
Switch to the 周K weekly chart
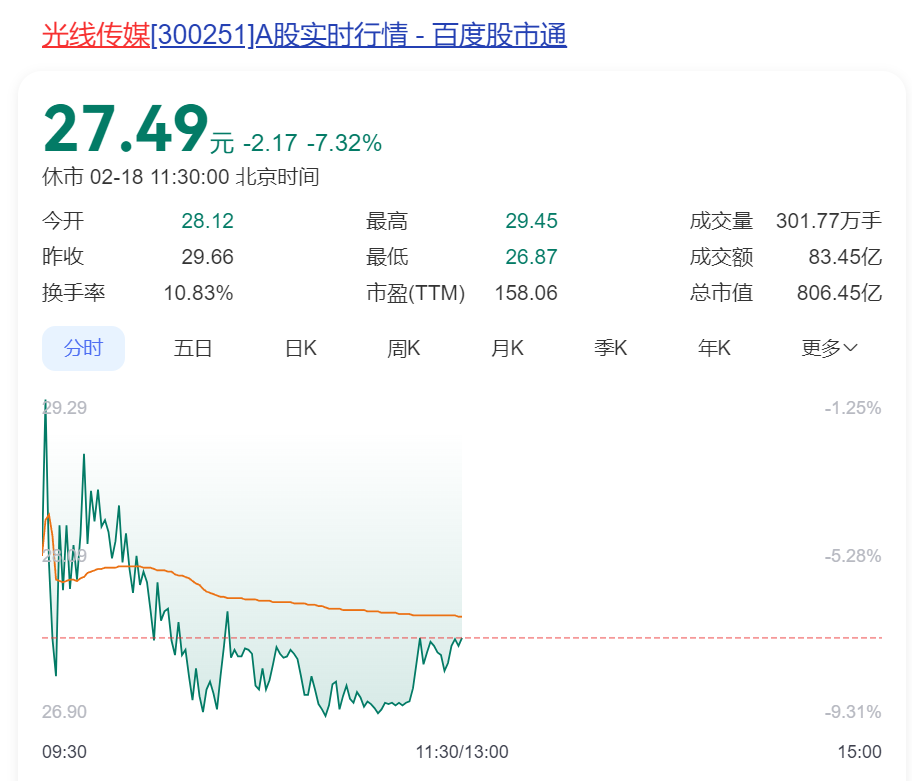point(404,348)
